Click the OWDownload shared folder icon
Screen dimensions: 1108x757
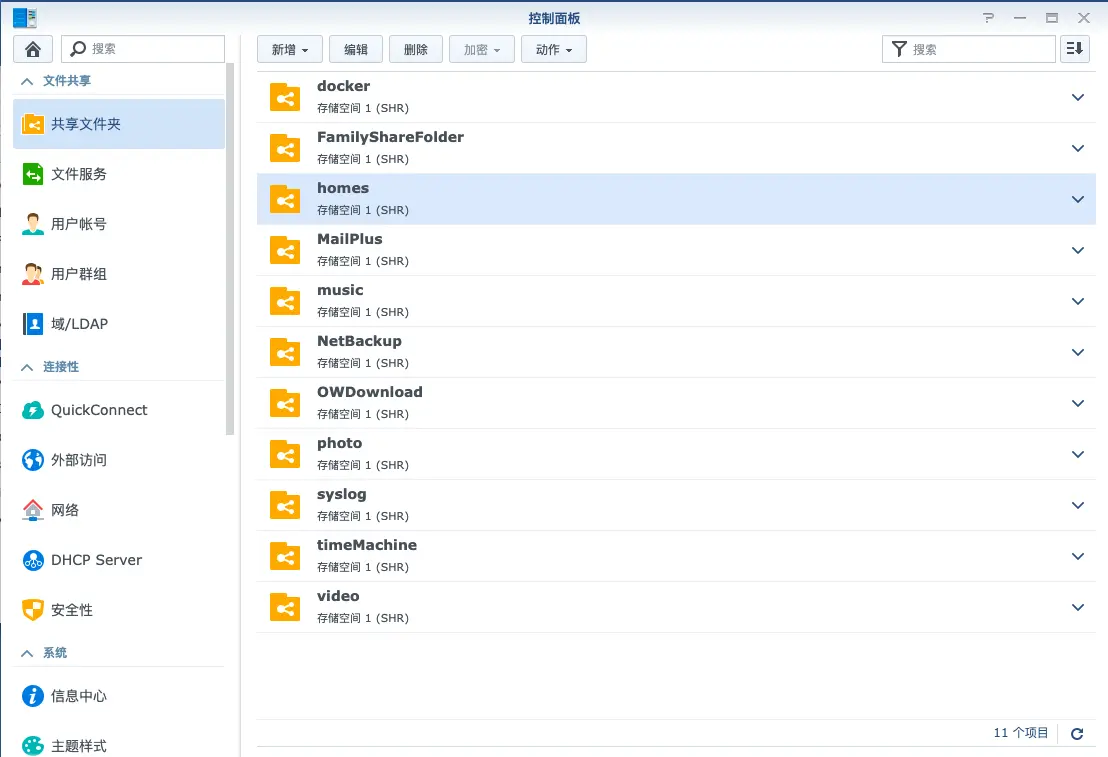(285, 403)
